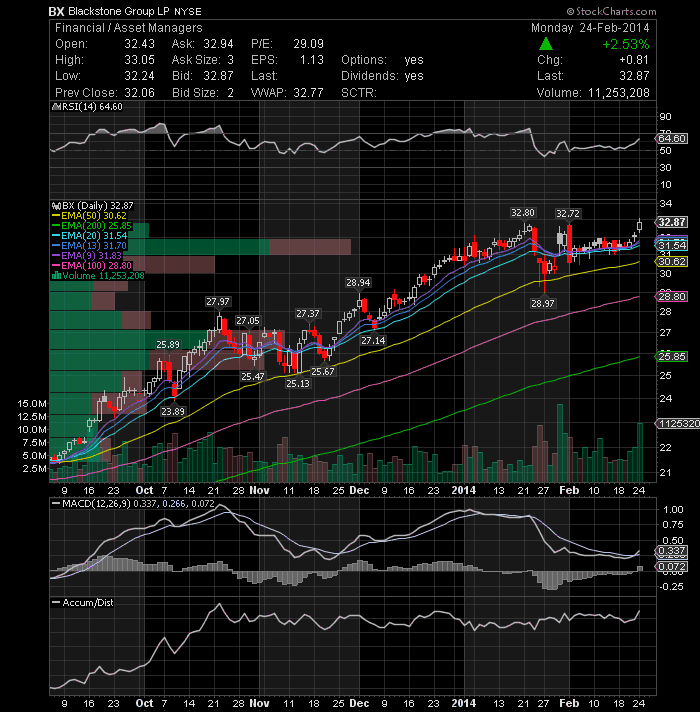Click the 0.337 MACD tag on the right axis
700x712 pixels.
(672, 552)
